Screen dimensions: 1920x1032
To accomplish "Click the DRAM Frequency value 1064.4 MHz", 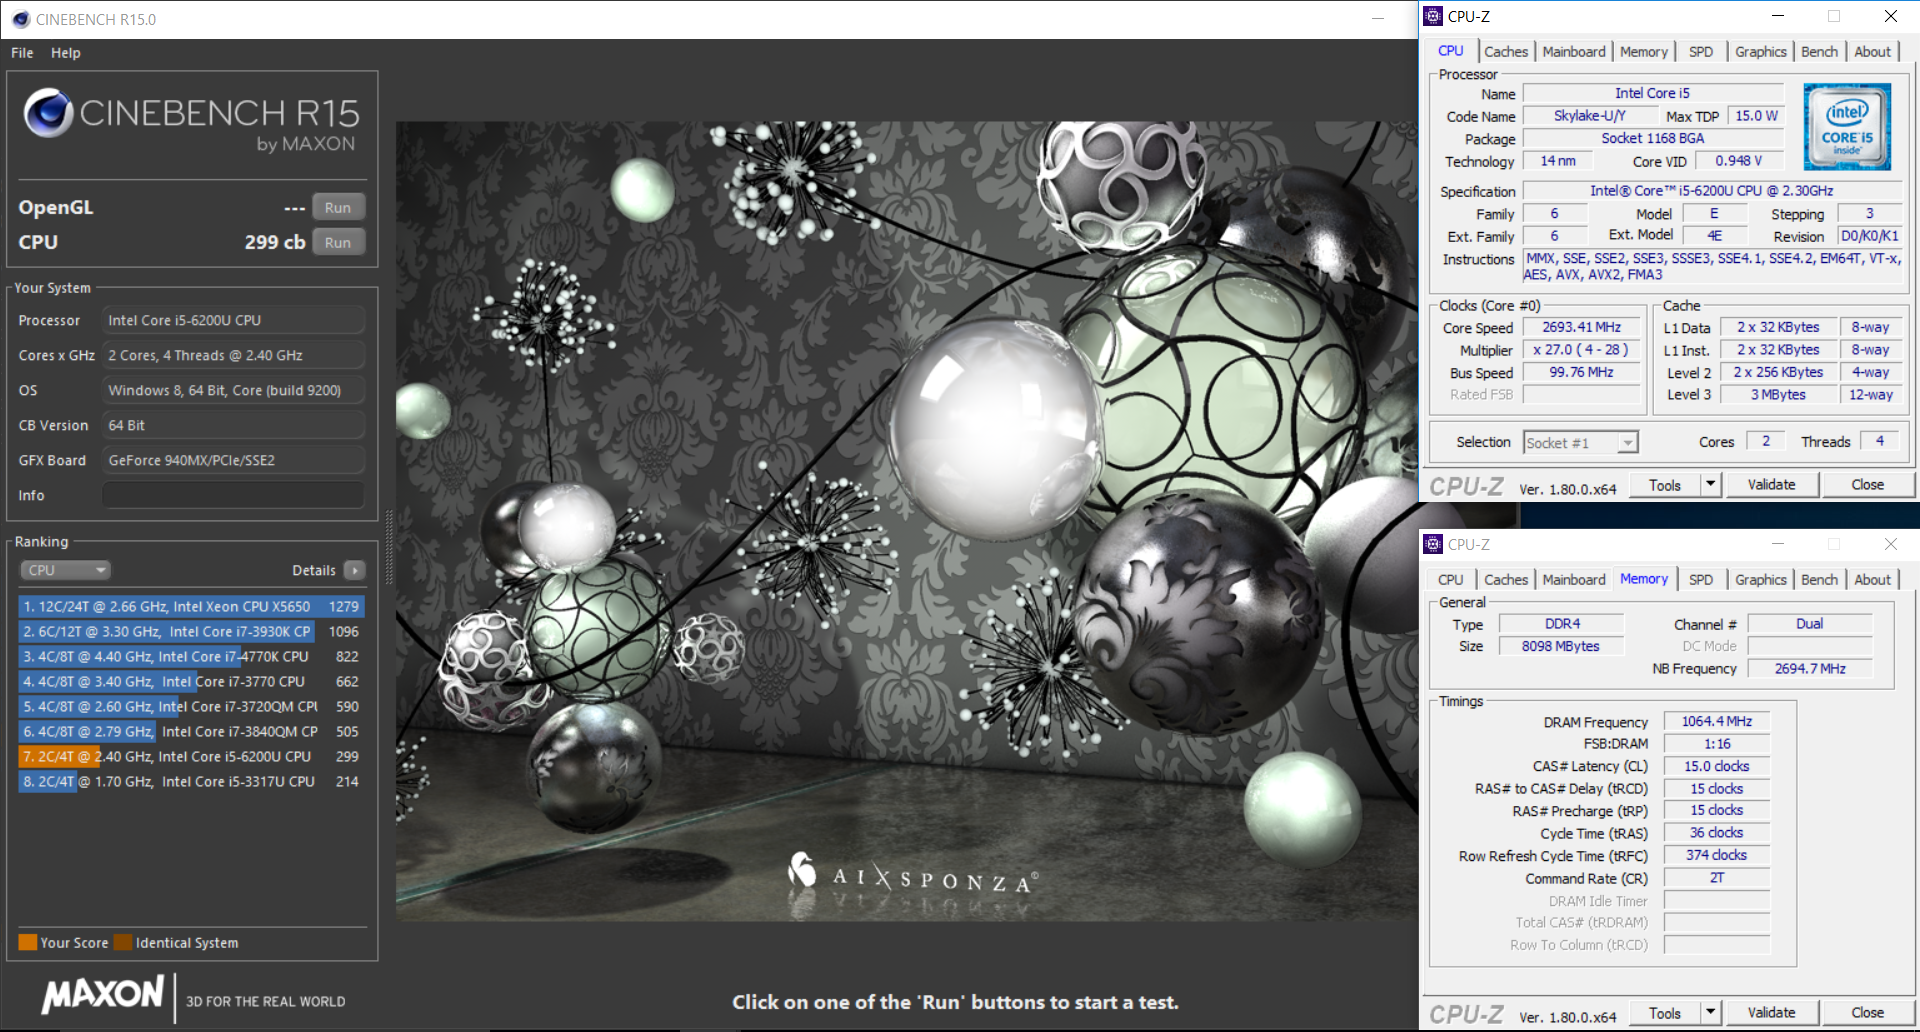I will pyautogui.click(x=1716, y=721).
